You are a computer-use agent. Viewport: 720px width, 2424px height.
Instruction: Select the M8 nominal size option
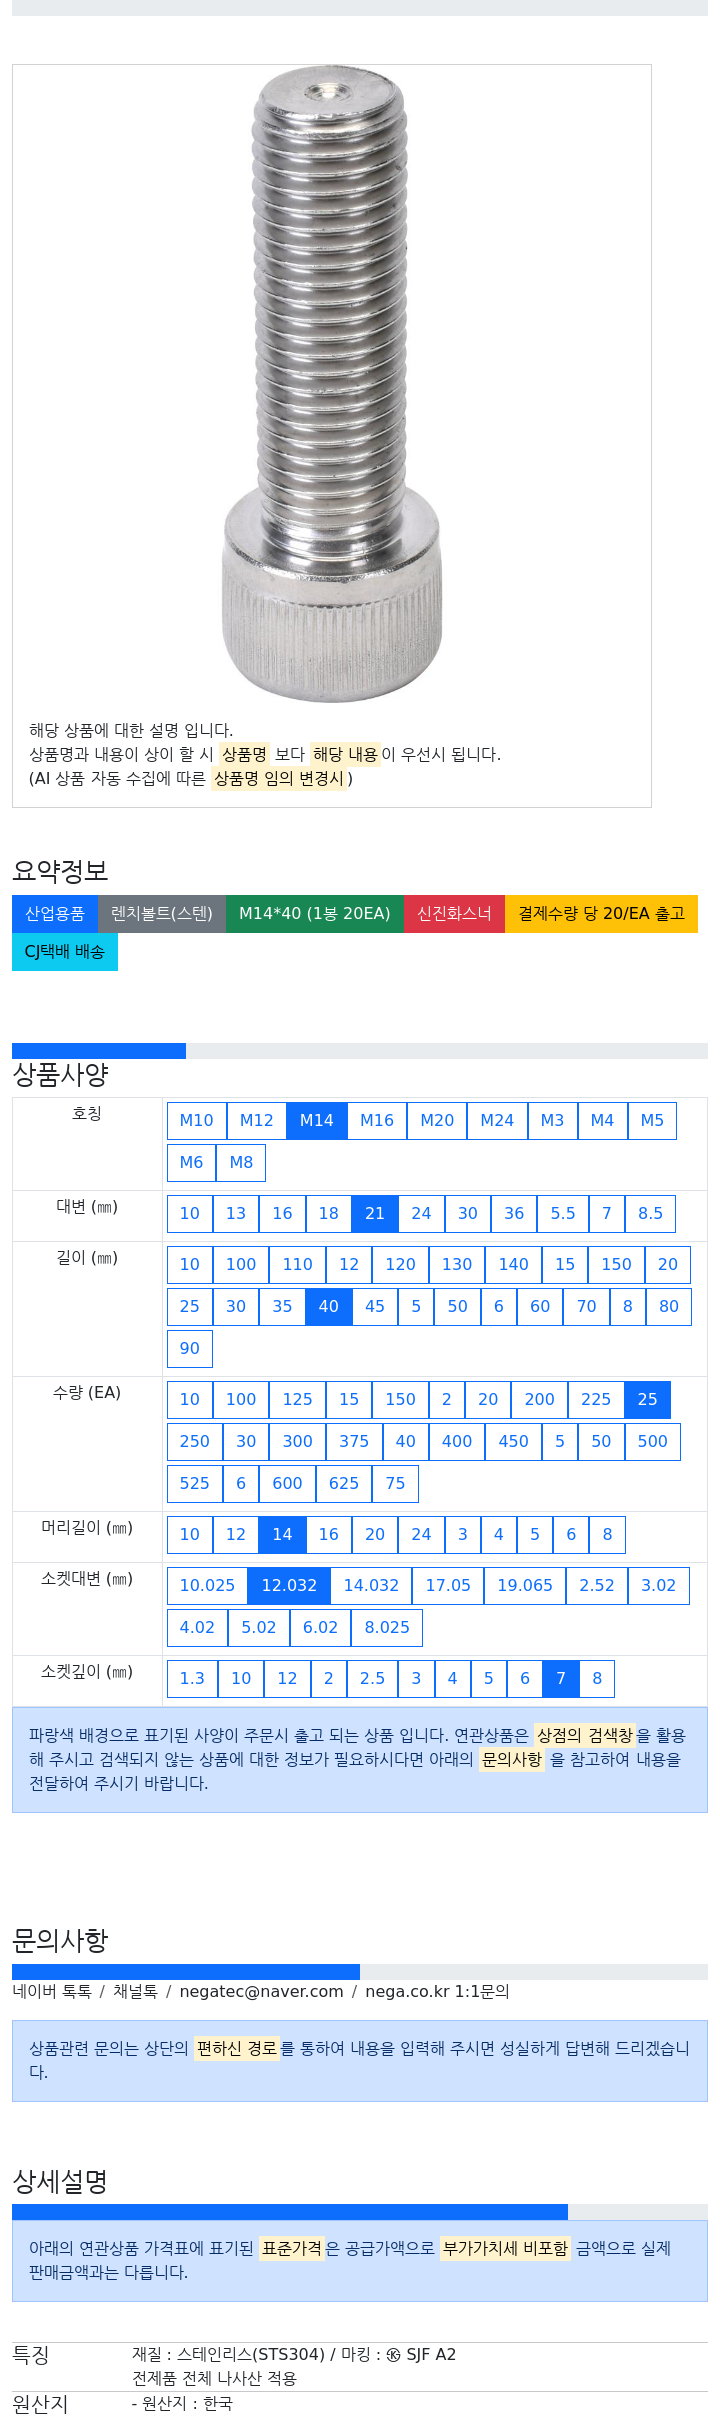[x=241, y=1163]
